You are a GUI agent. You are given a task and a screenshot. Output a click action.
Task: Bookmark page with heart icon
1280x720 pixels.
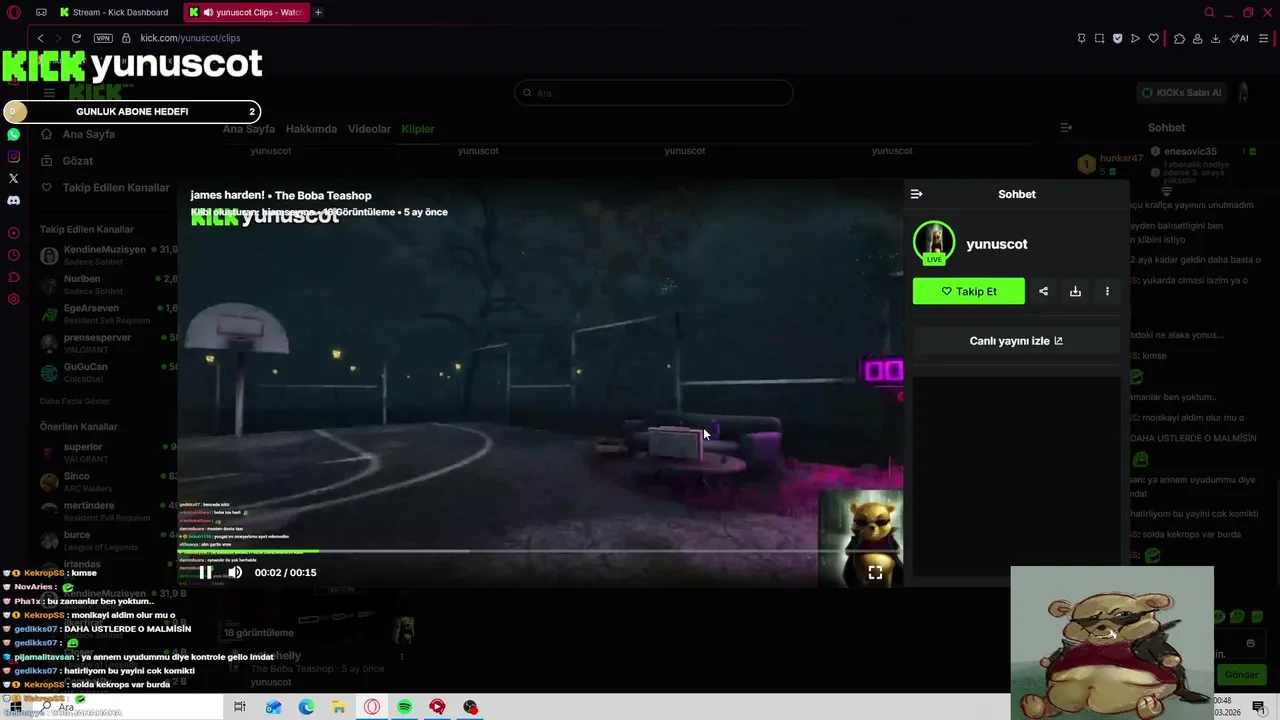[1153, 38]
